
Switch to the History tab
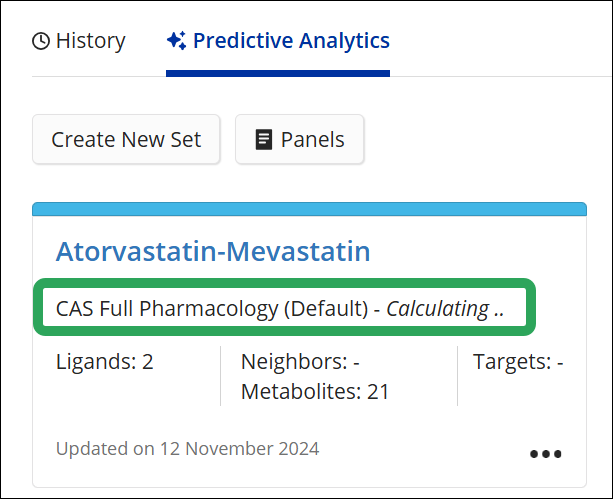(x=79, y=42)
